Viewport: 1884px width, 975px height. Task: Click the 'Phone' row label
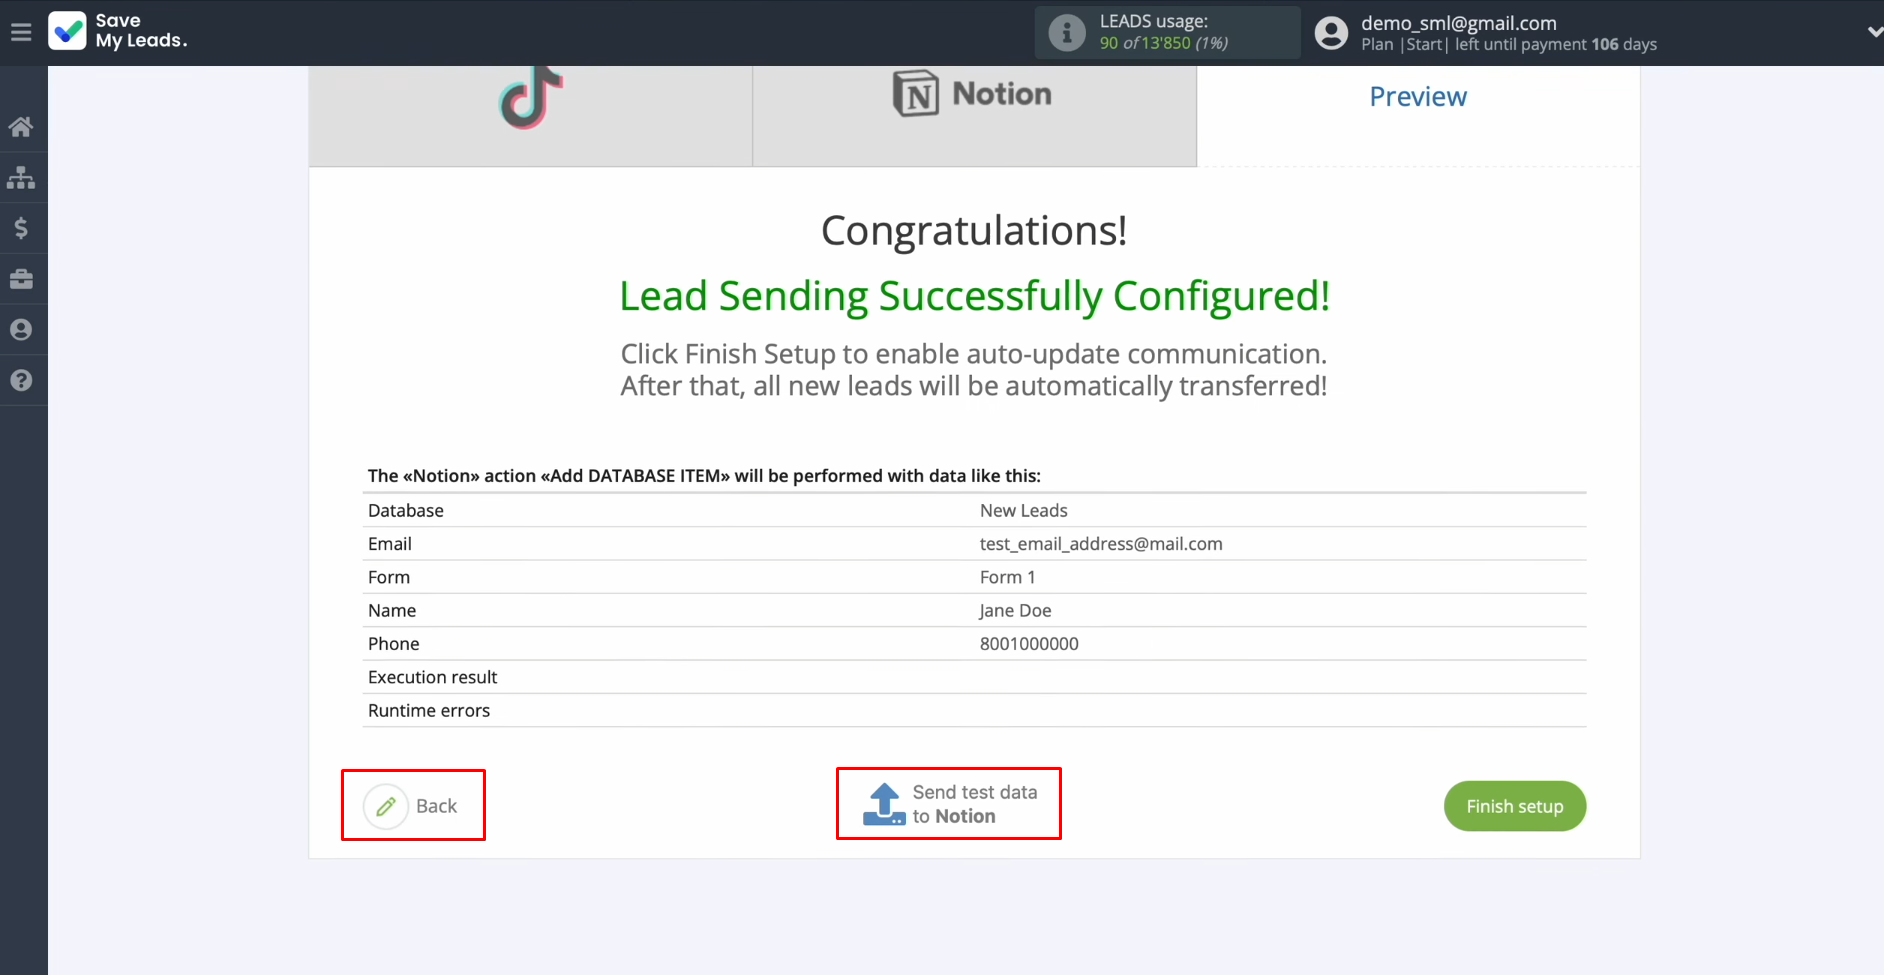tap(394, 644)
